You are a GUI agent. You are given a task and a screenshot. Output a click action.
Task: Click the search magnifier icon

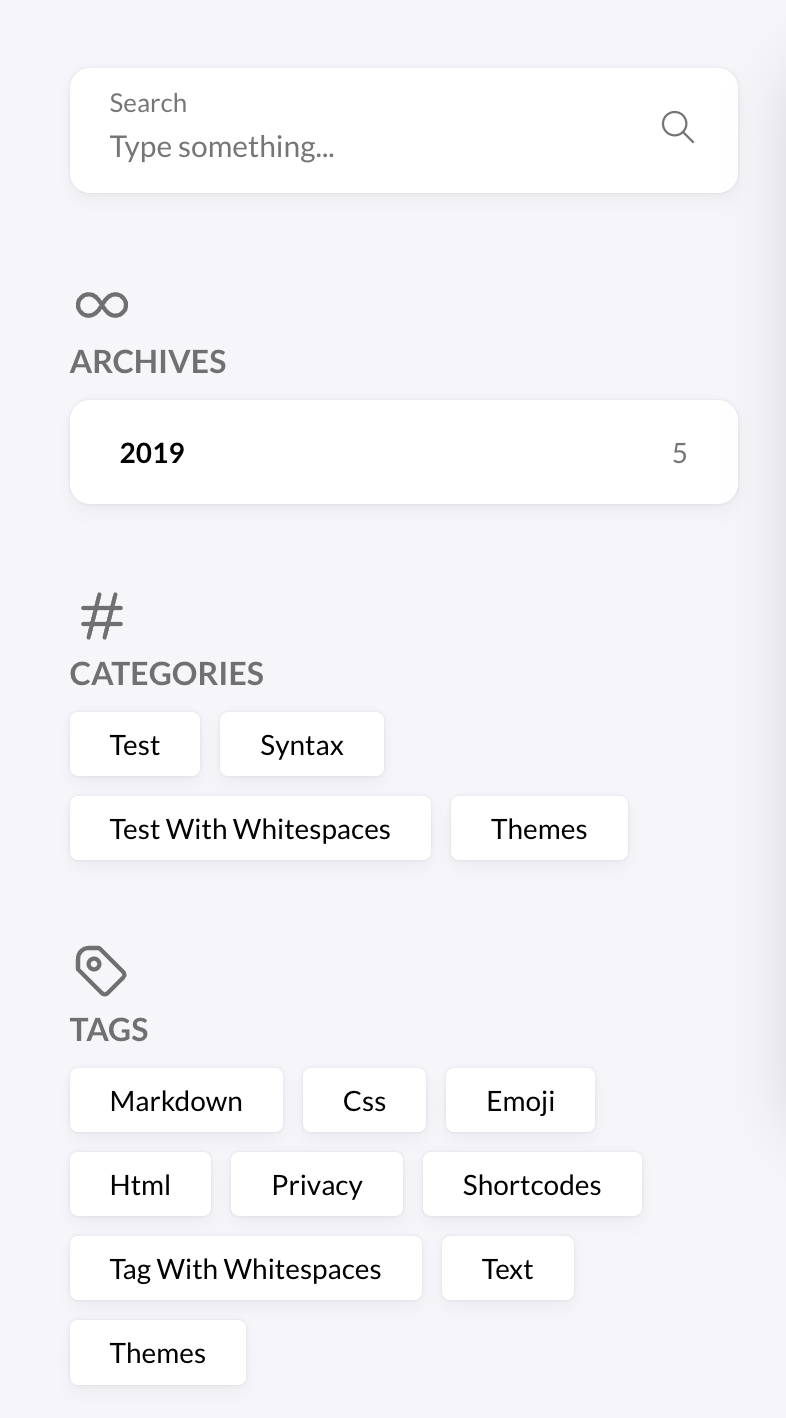677,127
